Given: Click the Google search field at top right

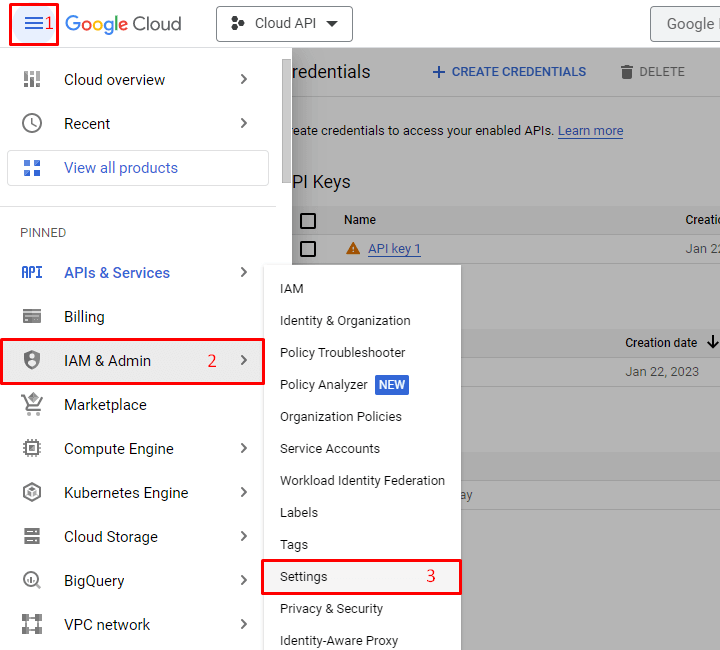Looking at the screenshot, I should 685,24.
